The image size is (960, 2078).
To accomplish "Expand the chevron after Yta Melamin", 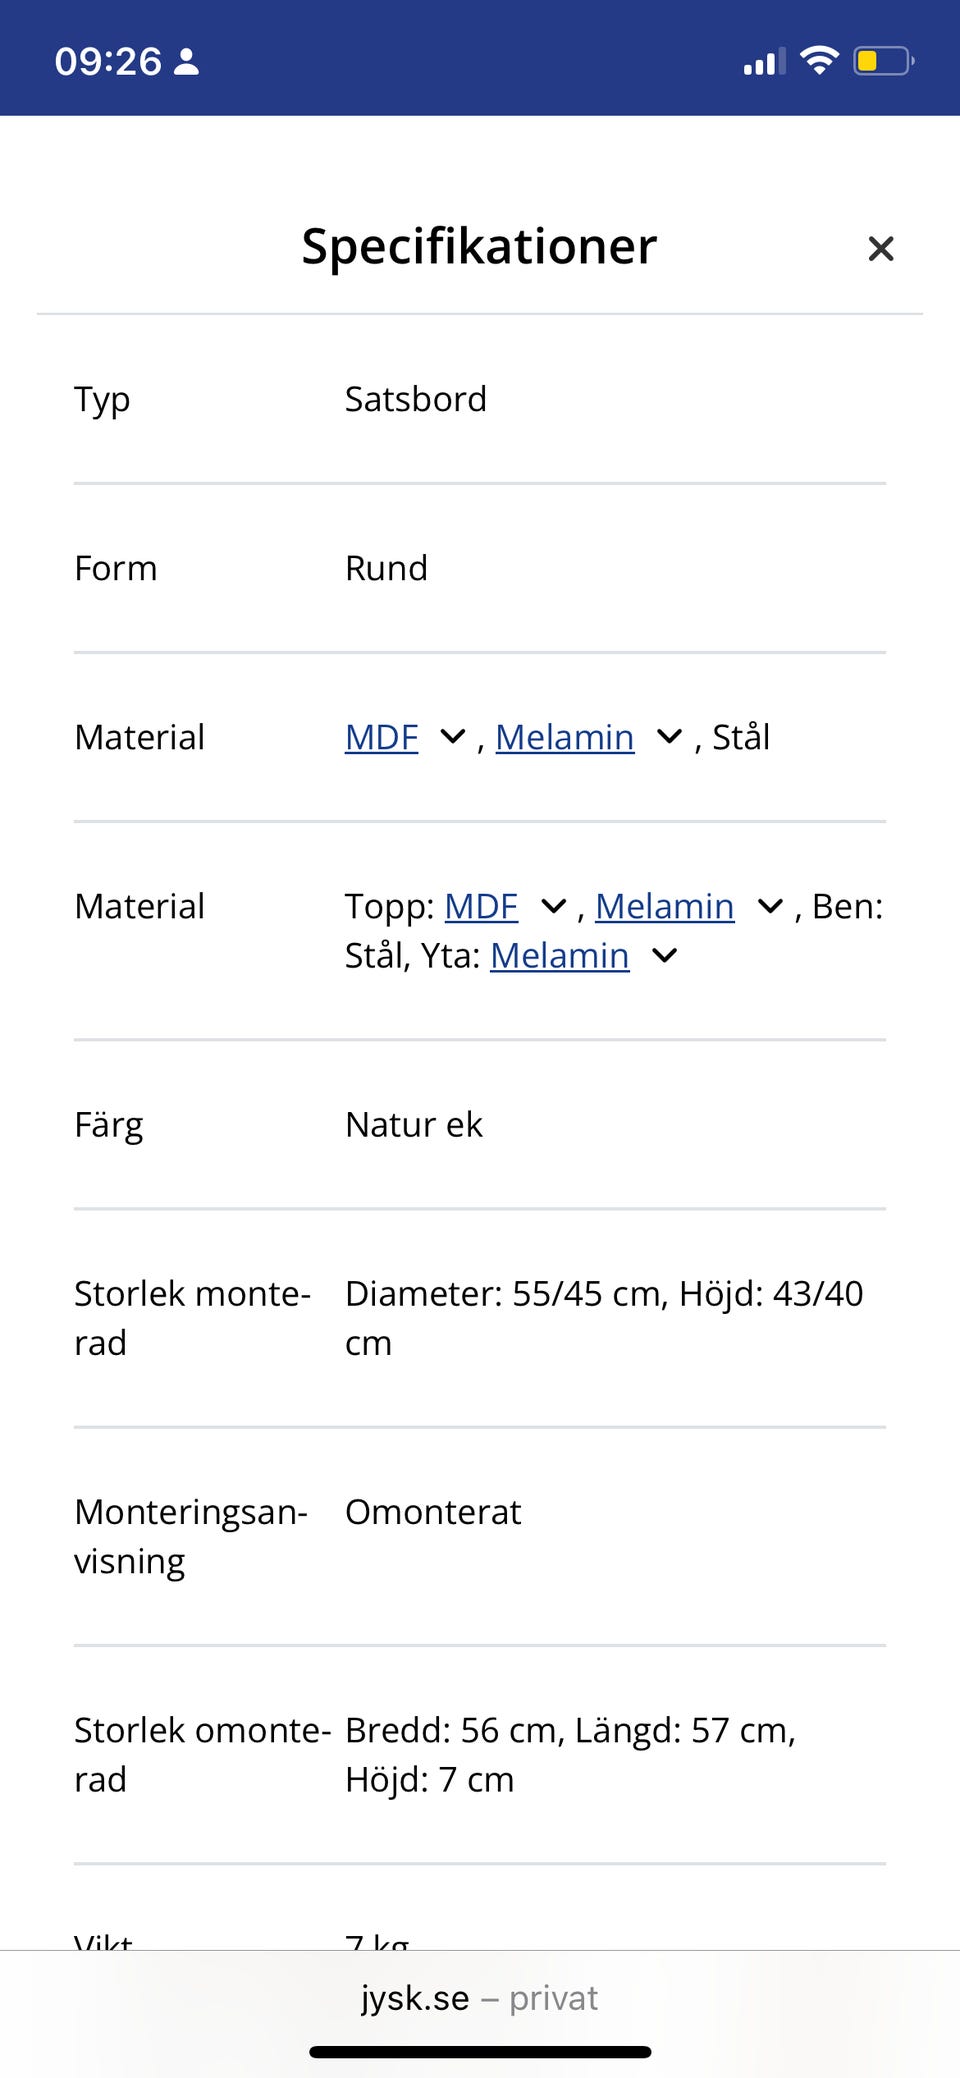I will [664, 955].
